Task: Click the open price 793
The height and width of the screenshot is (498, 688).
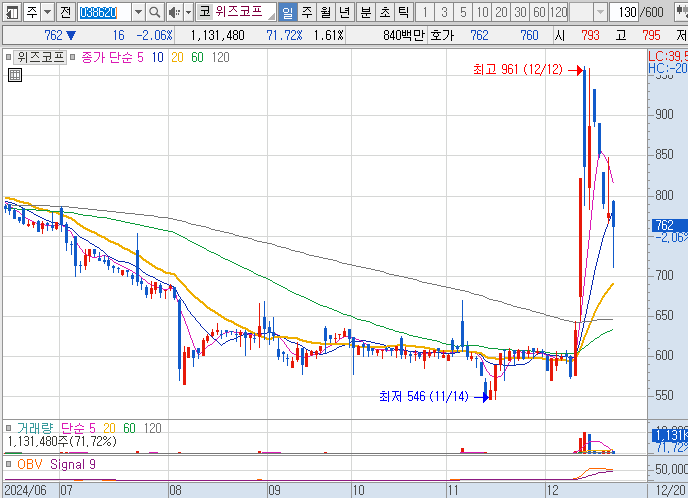Action: point(590,36)
